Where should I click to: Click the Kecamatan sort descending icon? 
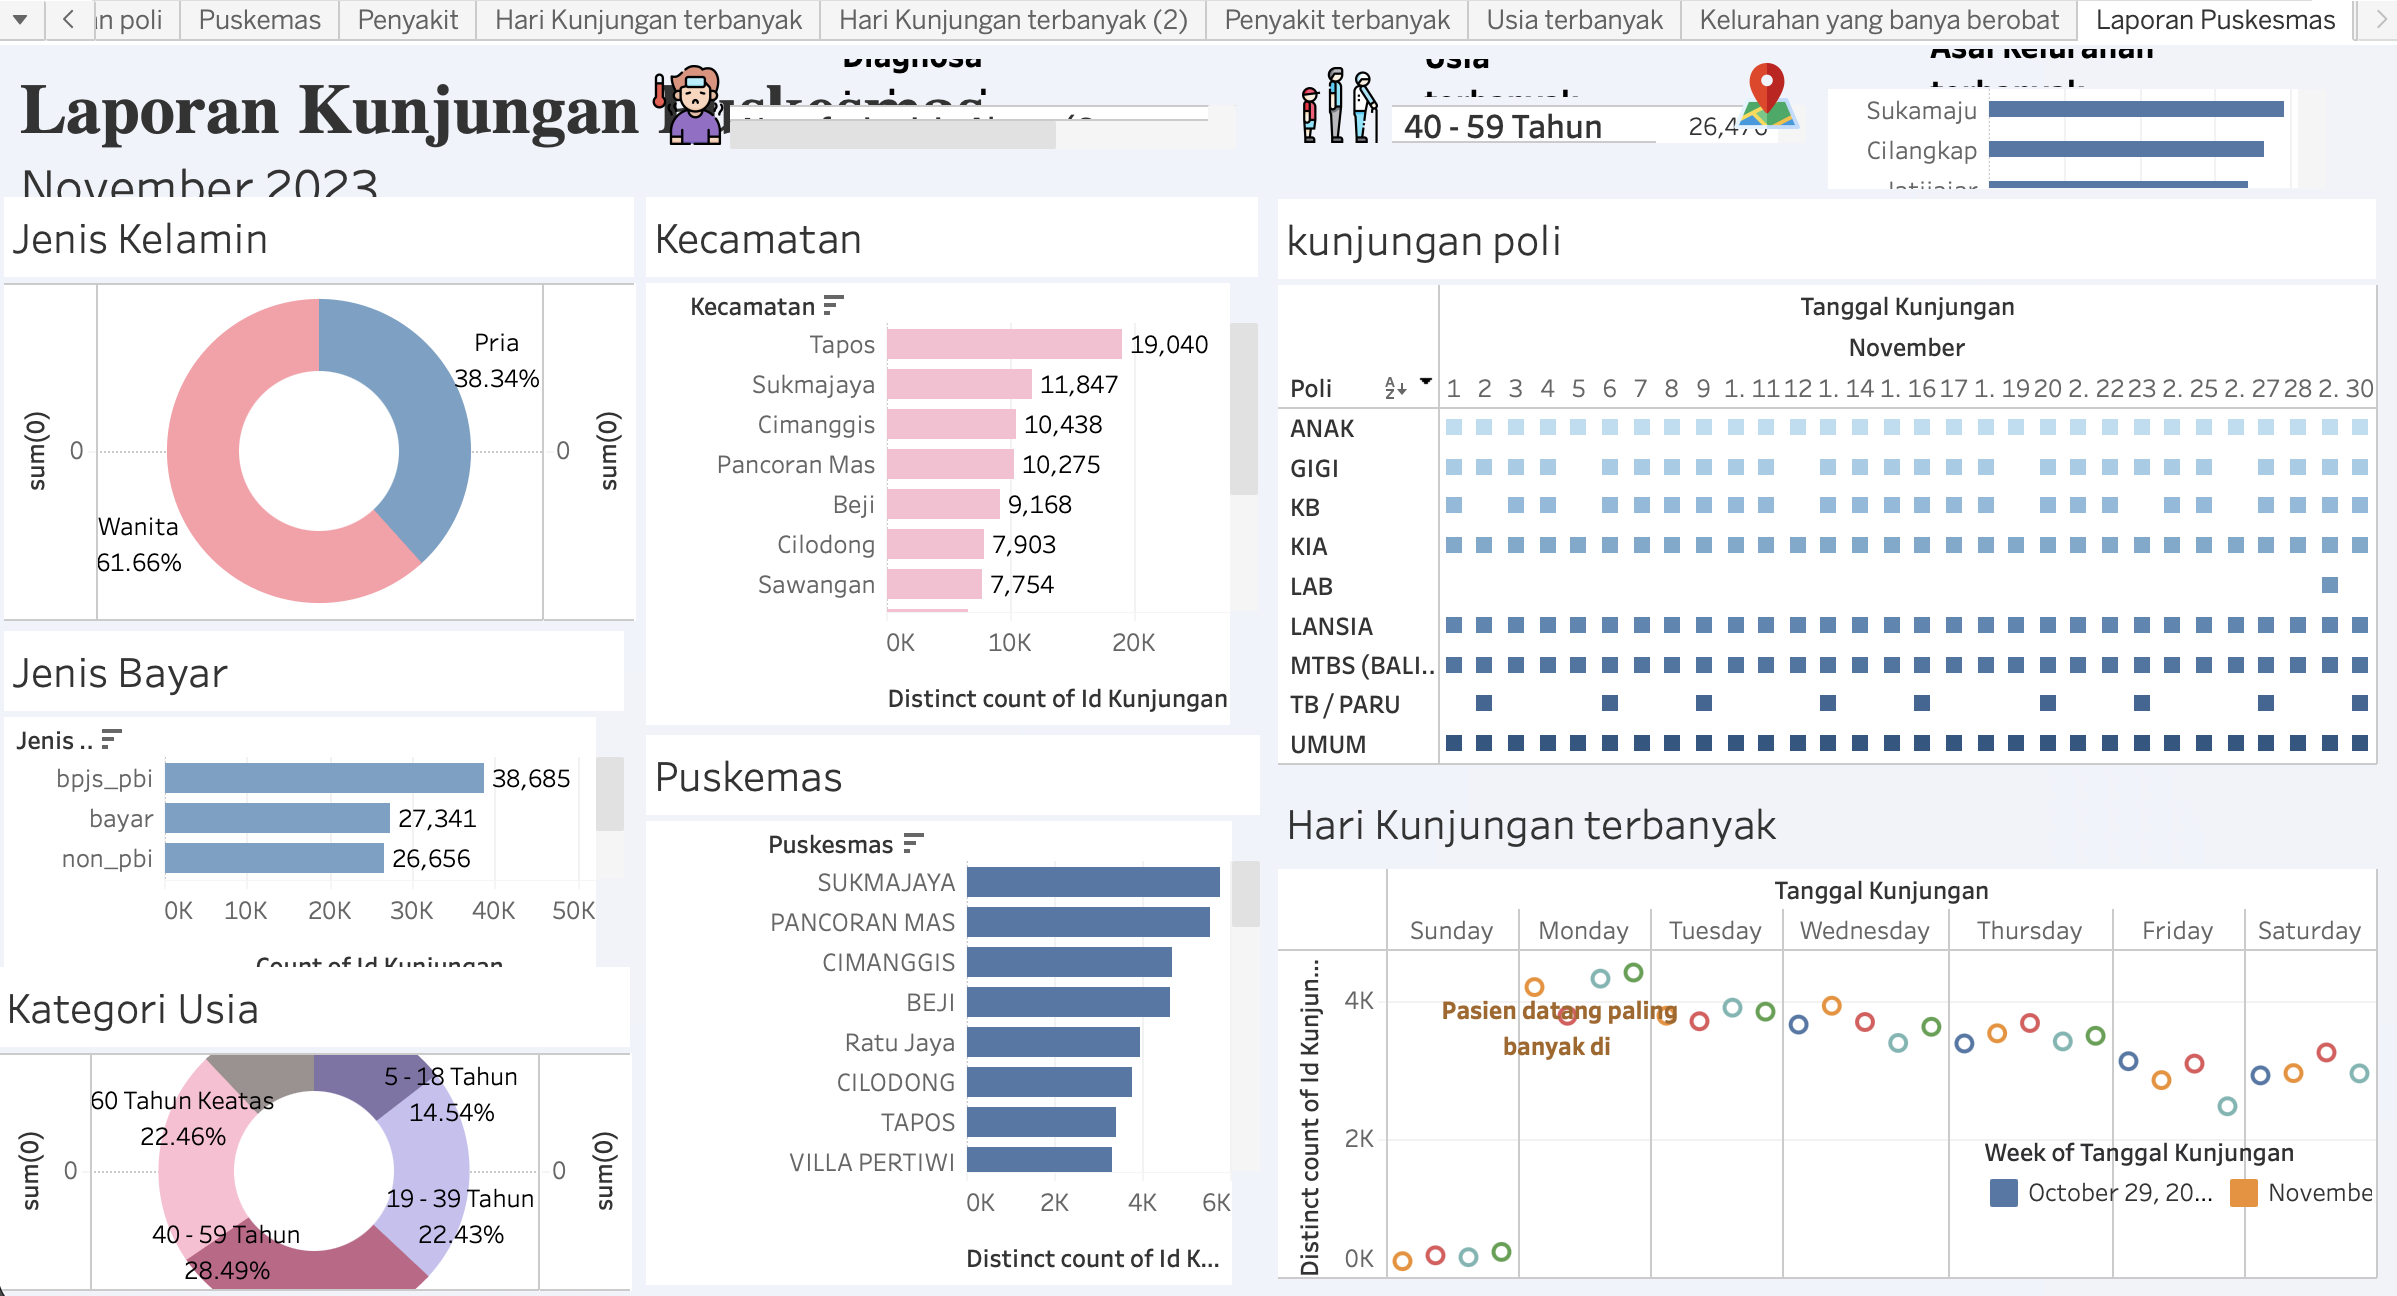pos(833,305)
